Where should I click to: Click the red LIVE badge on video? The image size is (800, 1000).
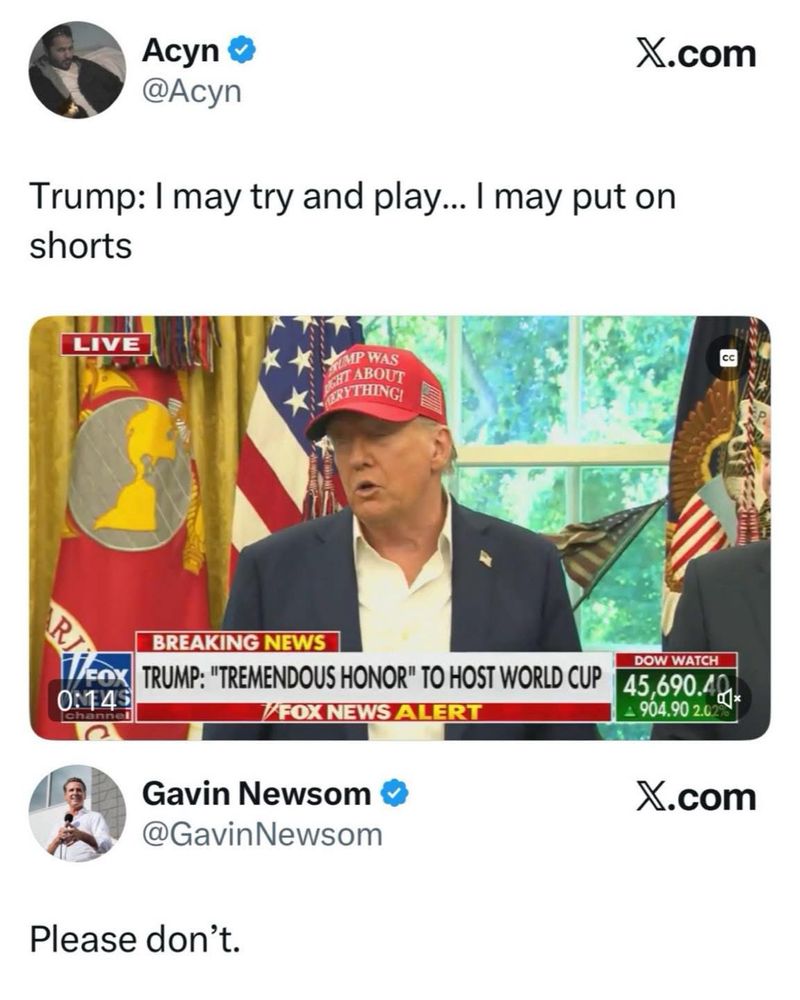click(107, 344)
